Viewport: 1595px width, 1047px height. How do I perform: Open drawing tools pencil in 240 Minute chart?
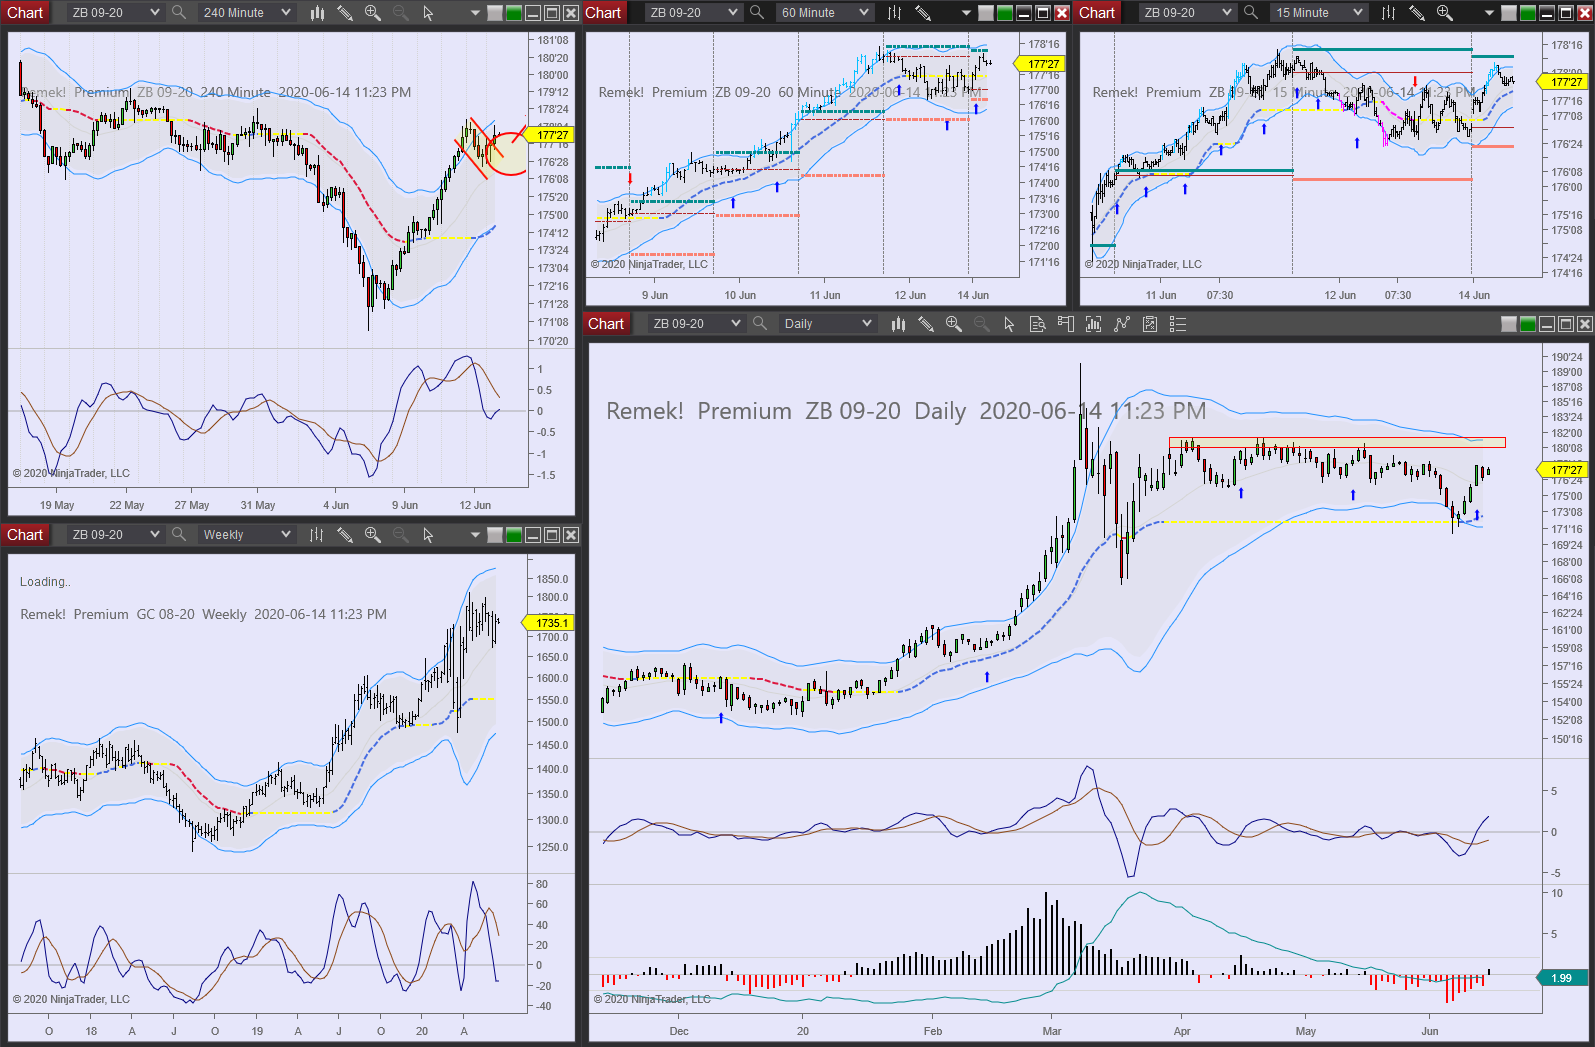(345, 13)
